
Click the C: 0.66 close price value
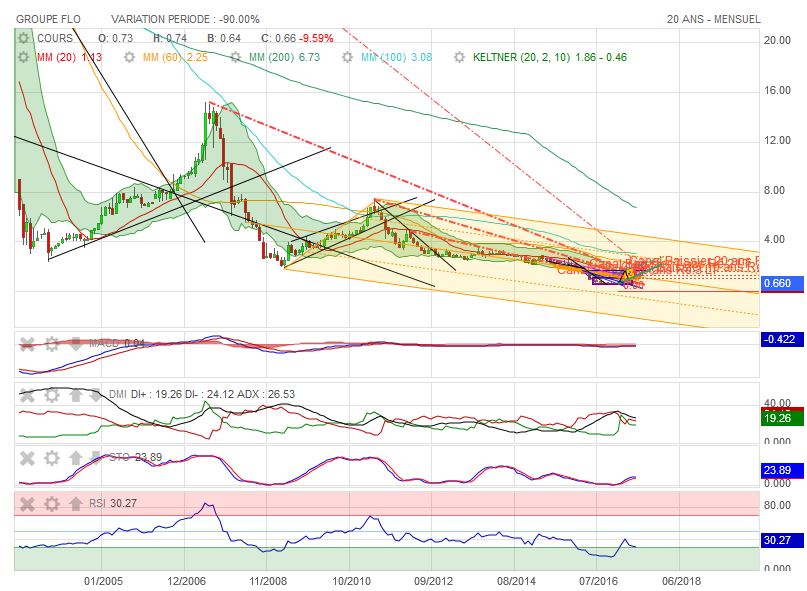278,38
